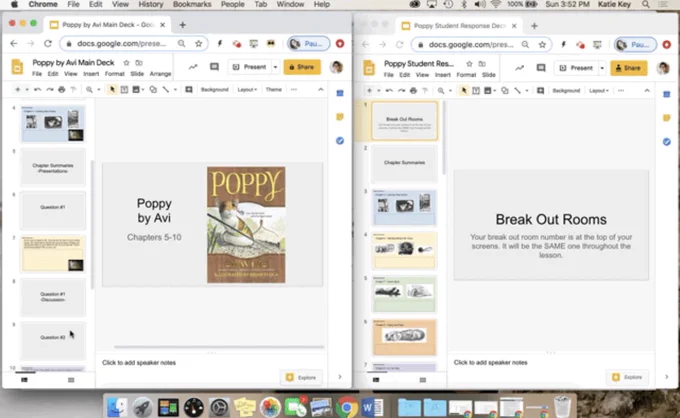Open Insert menu in Main Deck
The height and width of the screenshot is (418, 680).
(91, 74)
